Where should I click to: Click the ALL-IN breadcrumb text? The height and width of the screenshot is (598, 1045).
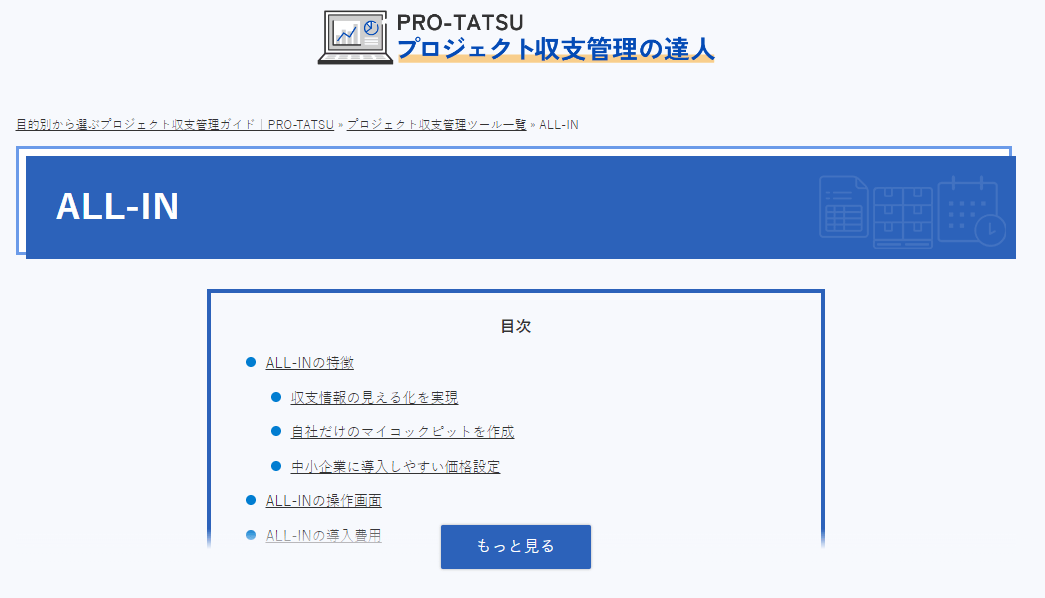pyautogui.click(x=559, y=125)
